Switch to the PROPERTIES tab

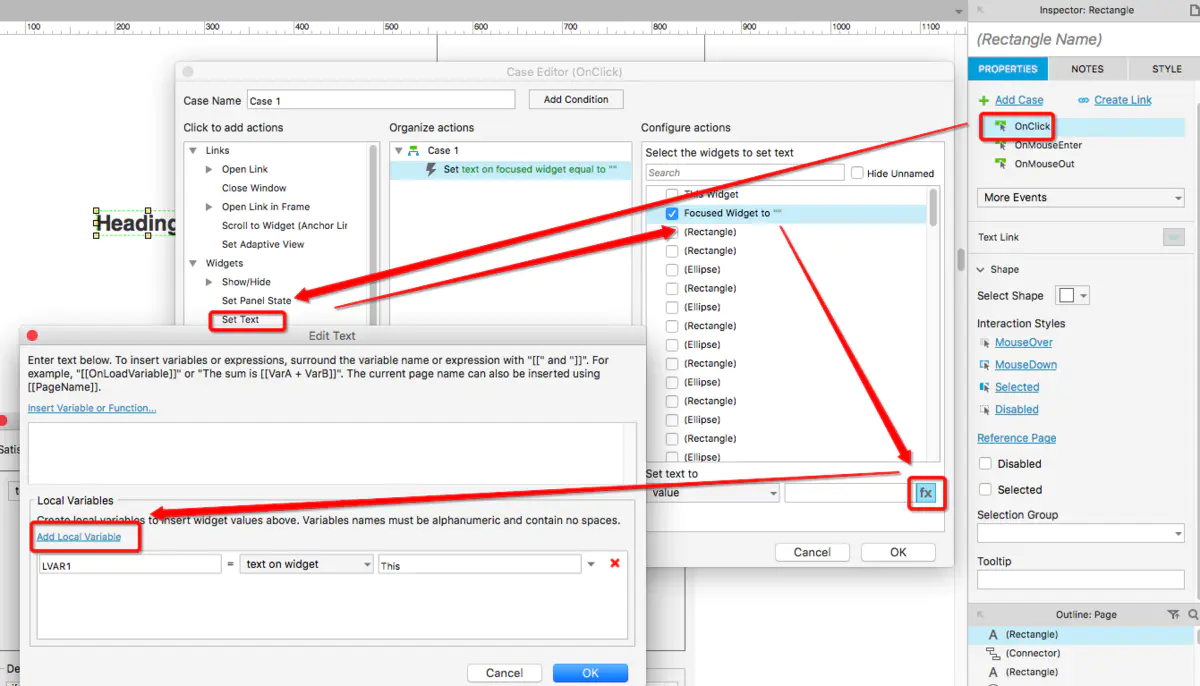1008,69
